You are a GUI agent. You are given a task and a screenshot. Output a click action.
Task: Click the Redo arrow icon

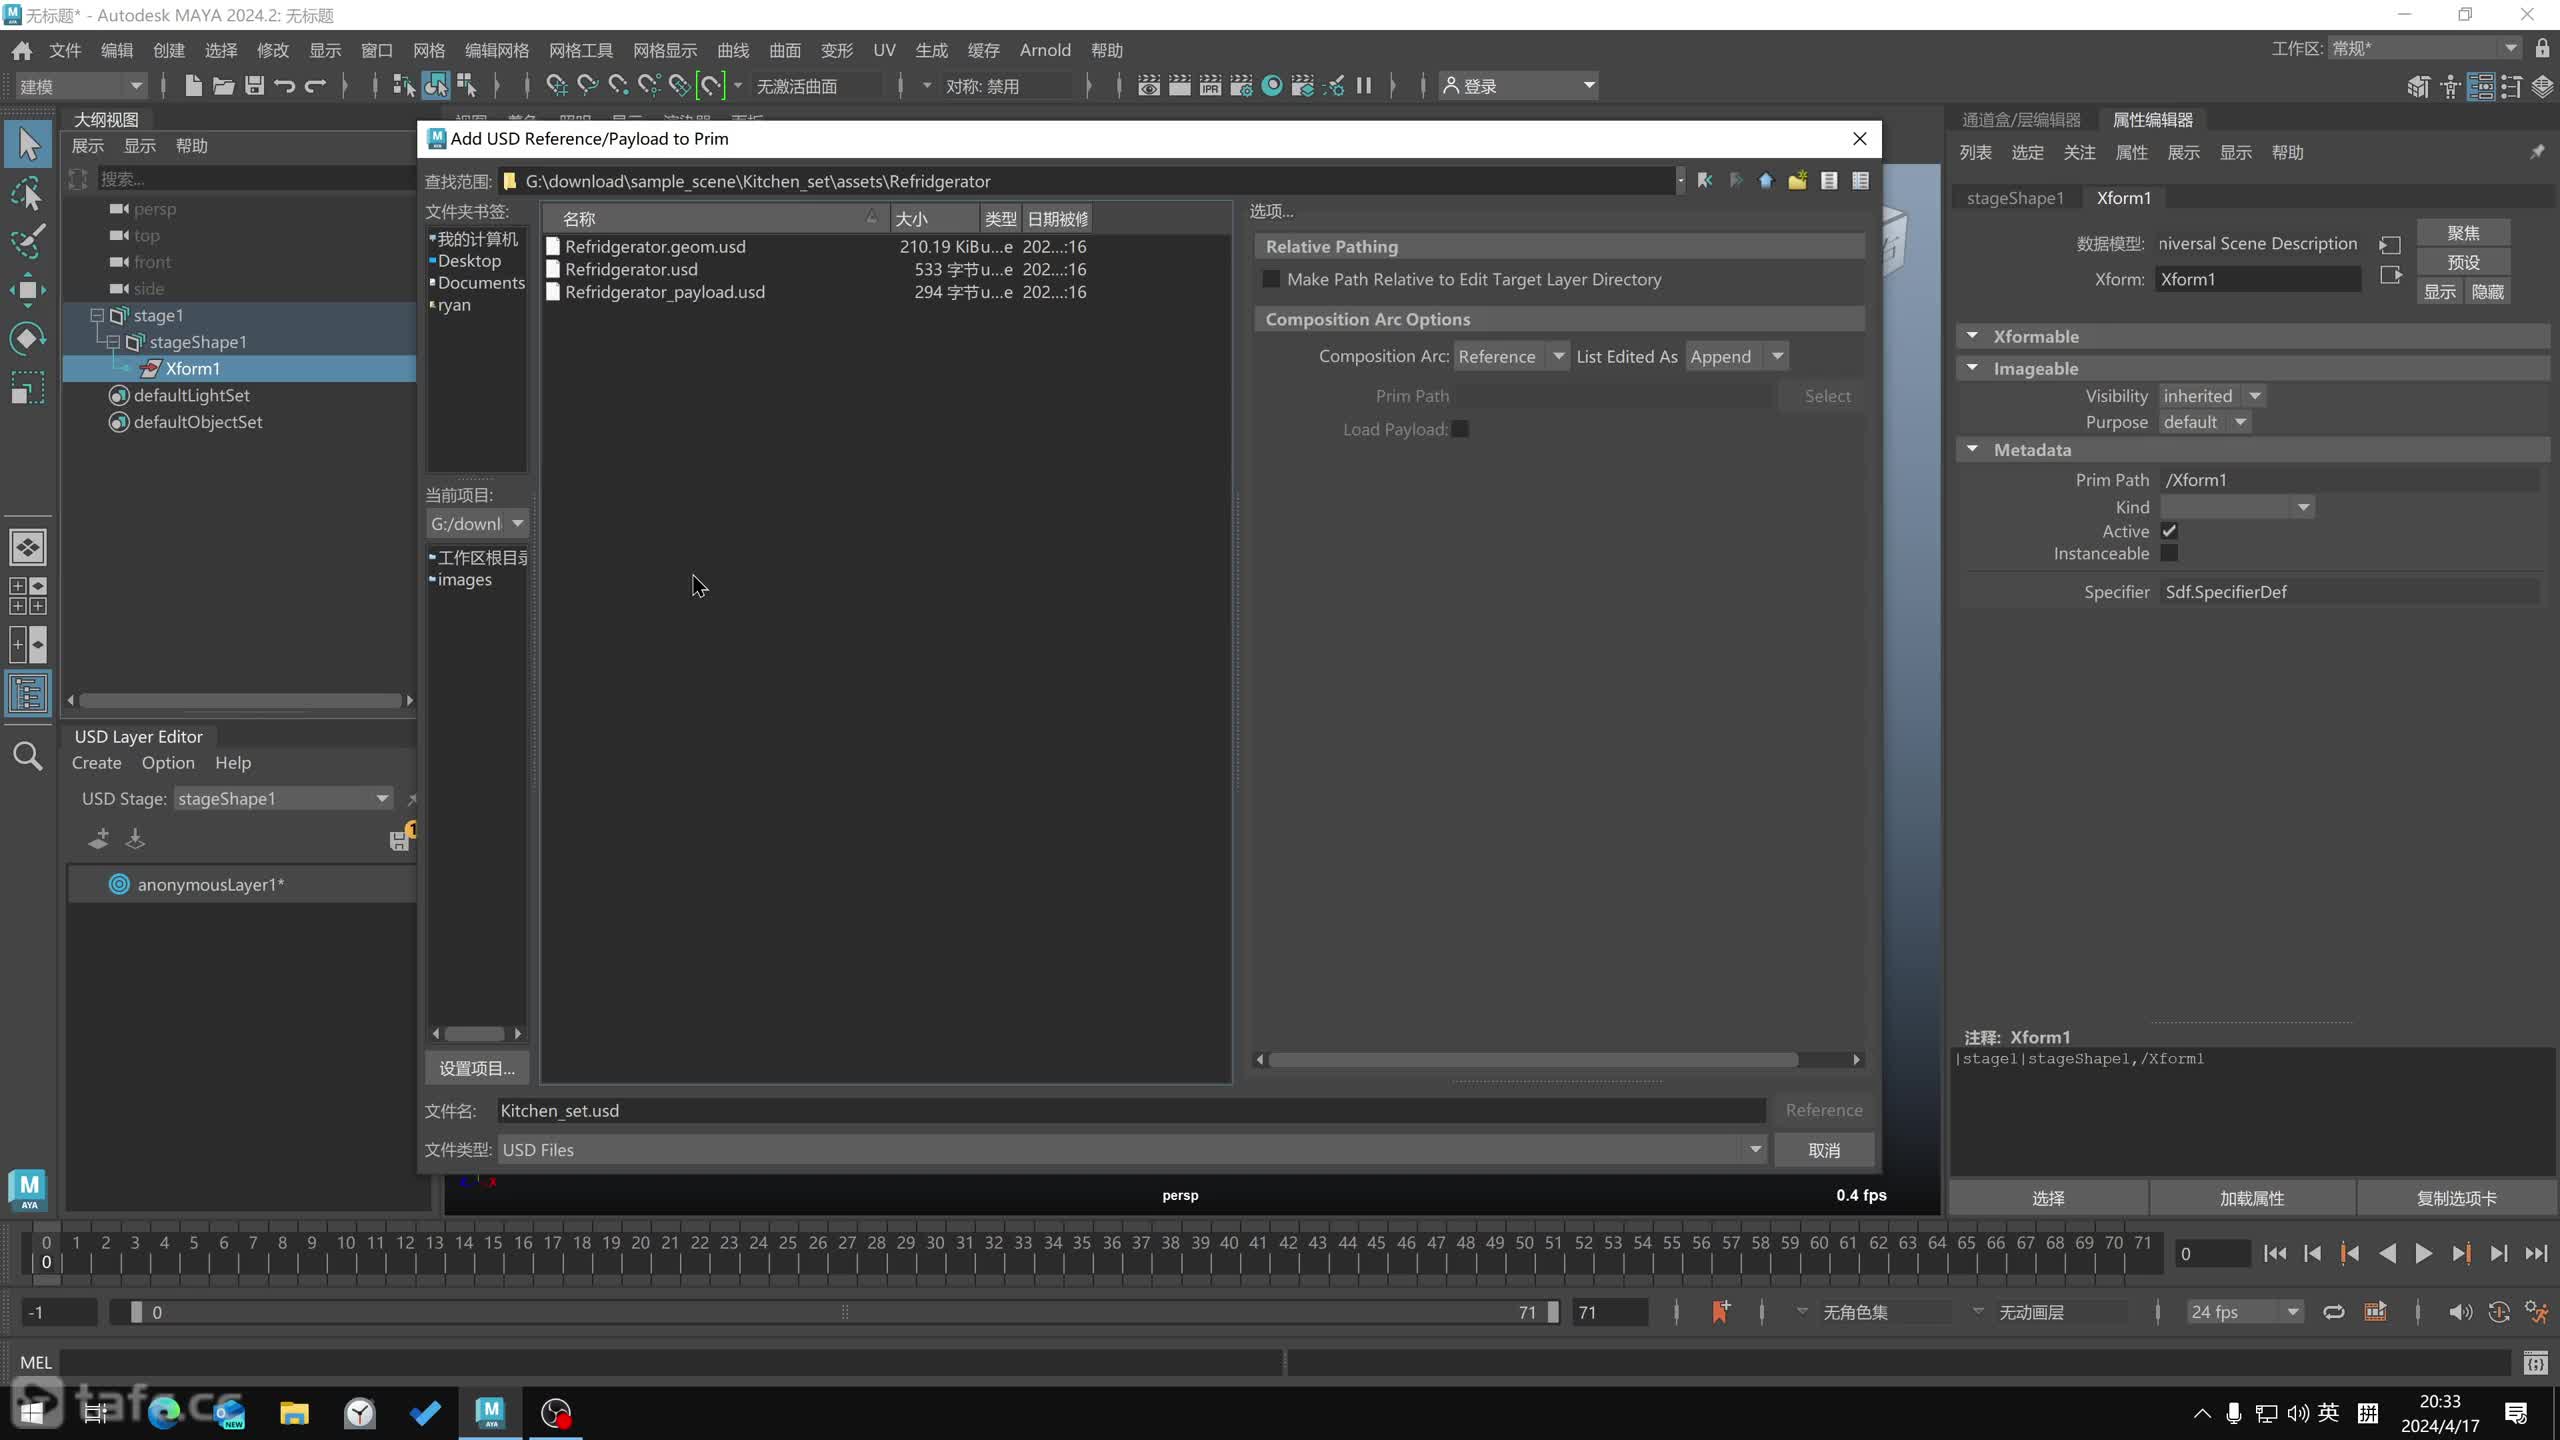pos(315,86)
